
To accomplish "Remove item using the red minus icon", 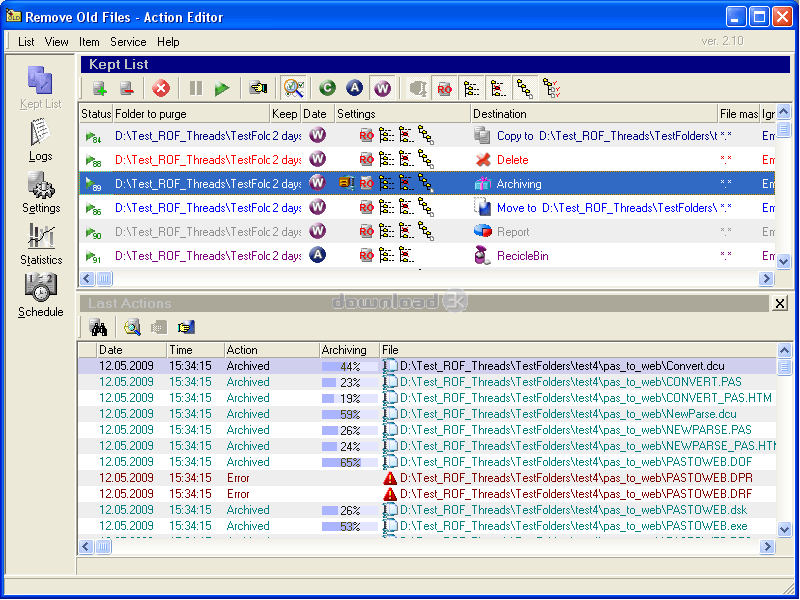I will (x=127, y=88).
